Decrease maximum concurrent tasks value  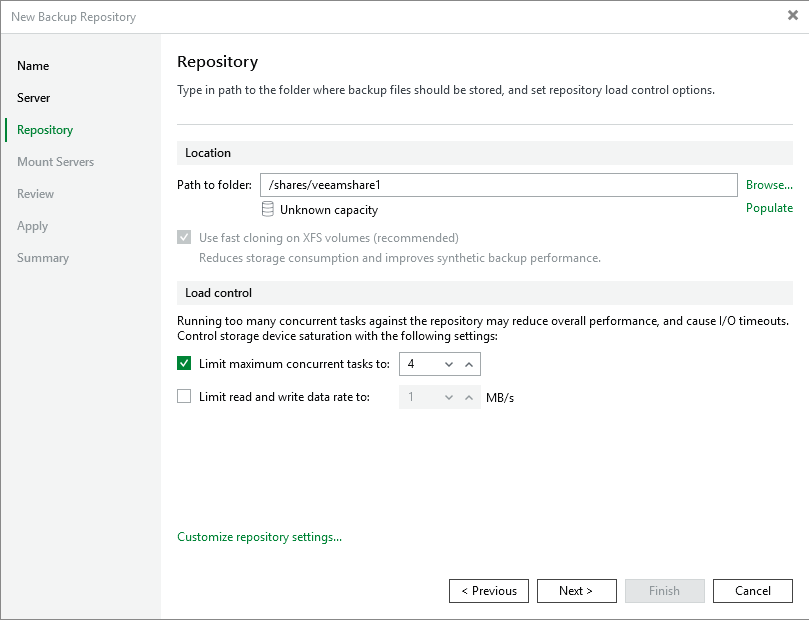[x=449, y=364]
